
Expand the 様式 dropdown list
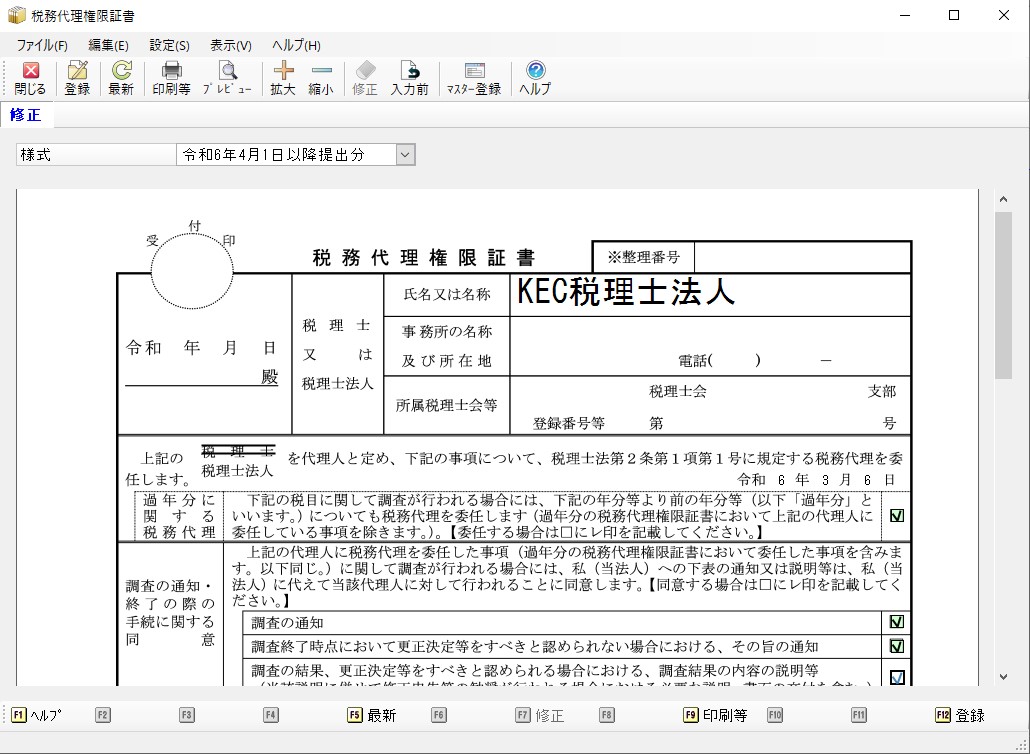[405, 155]
